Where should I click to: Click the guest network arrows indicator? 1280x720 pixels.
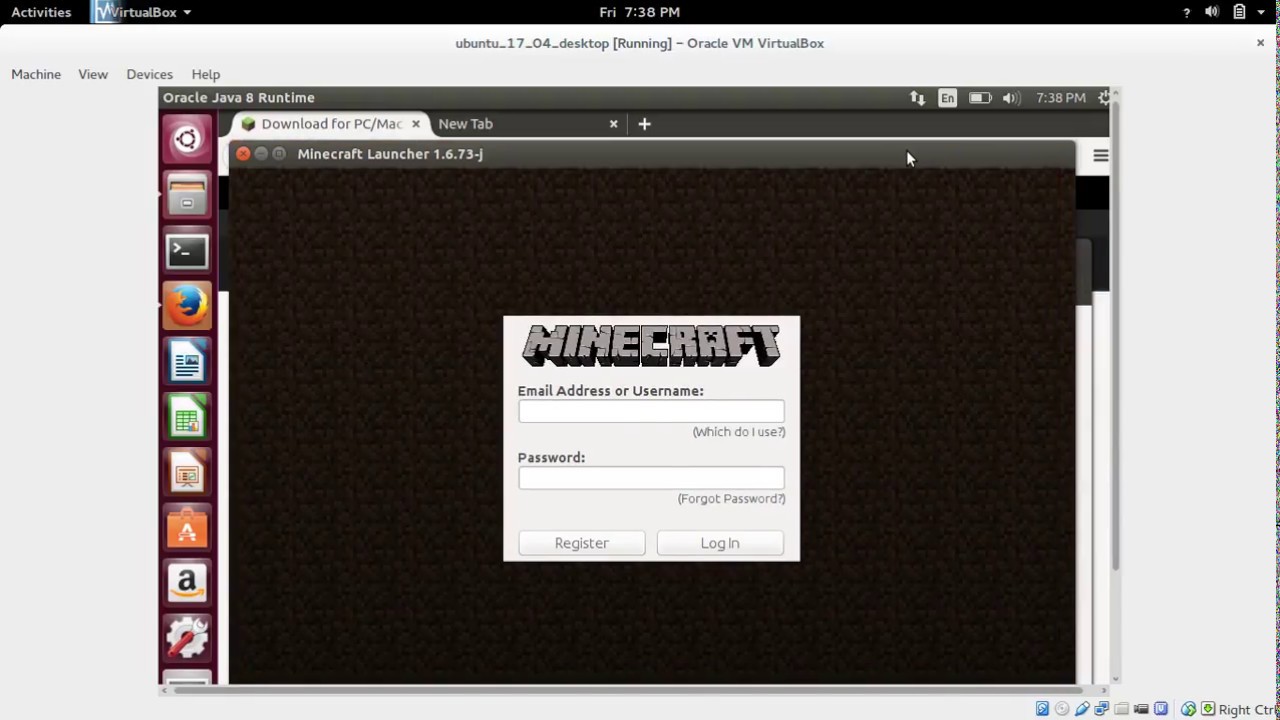click(917, 98)
